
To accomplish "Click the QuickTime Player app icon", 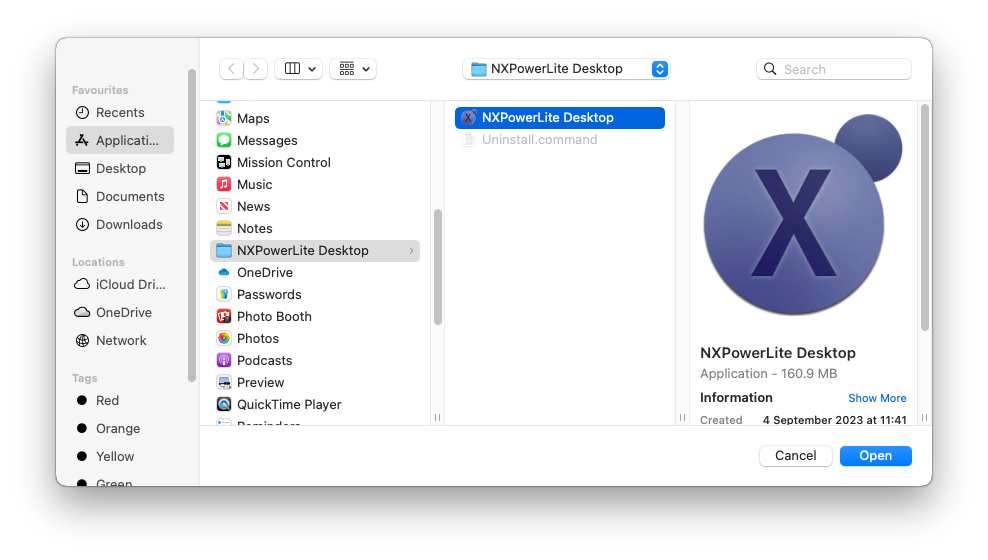I will (x=224, y=404).
